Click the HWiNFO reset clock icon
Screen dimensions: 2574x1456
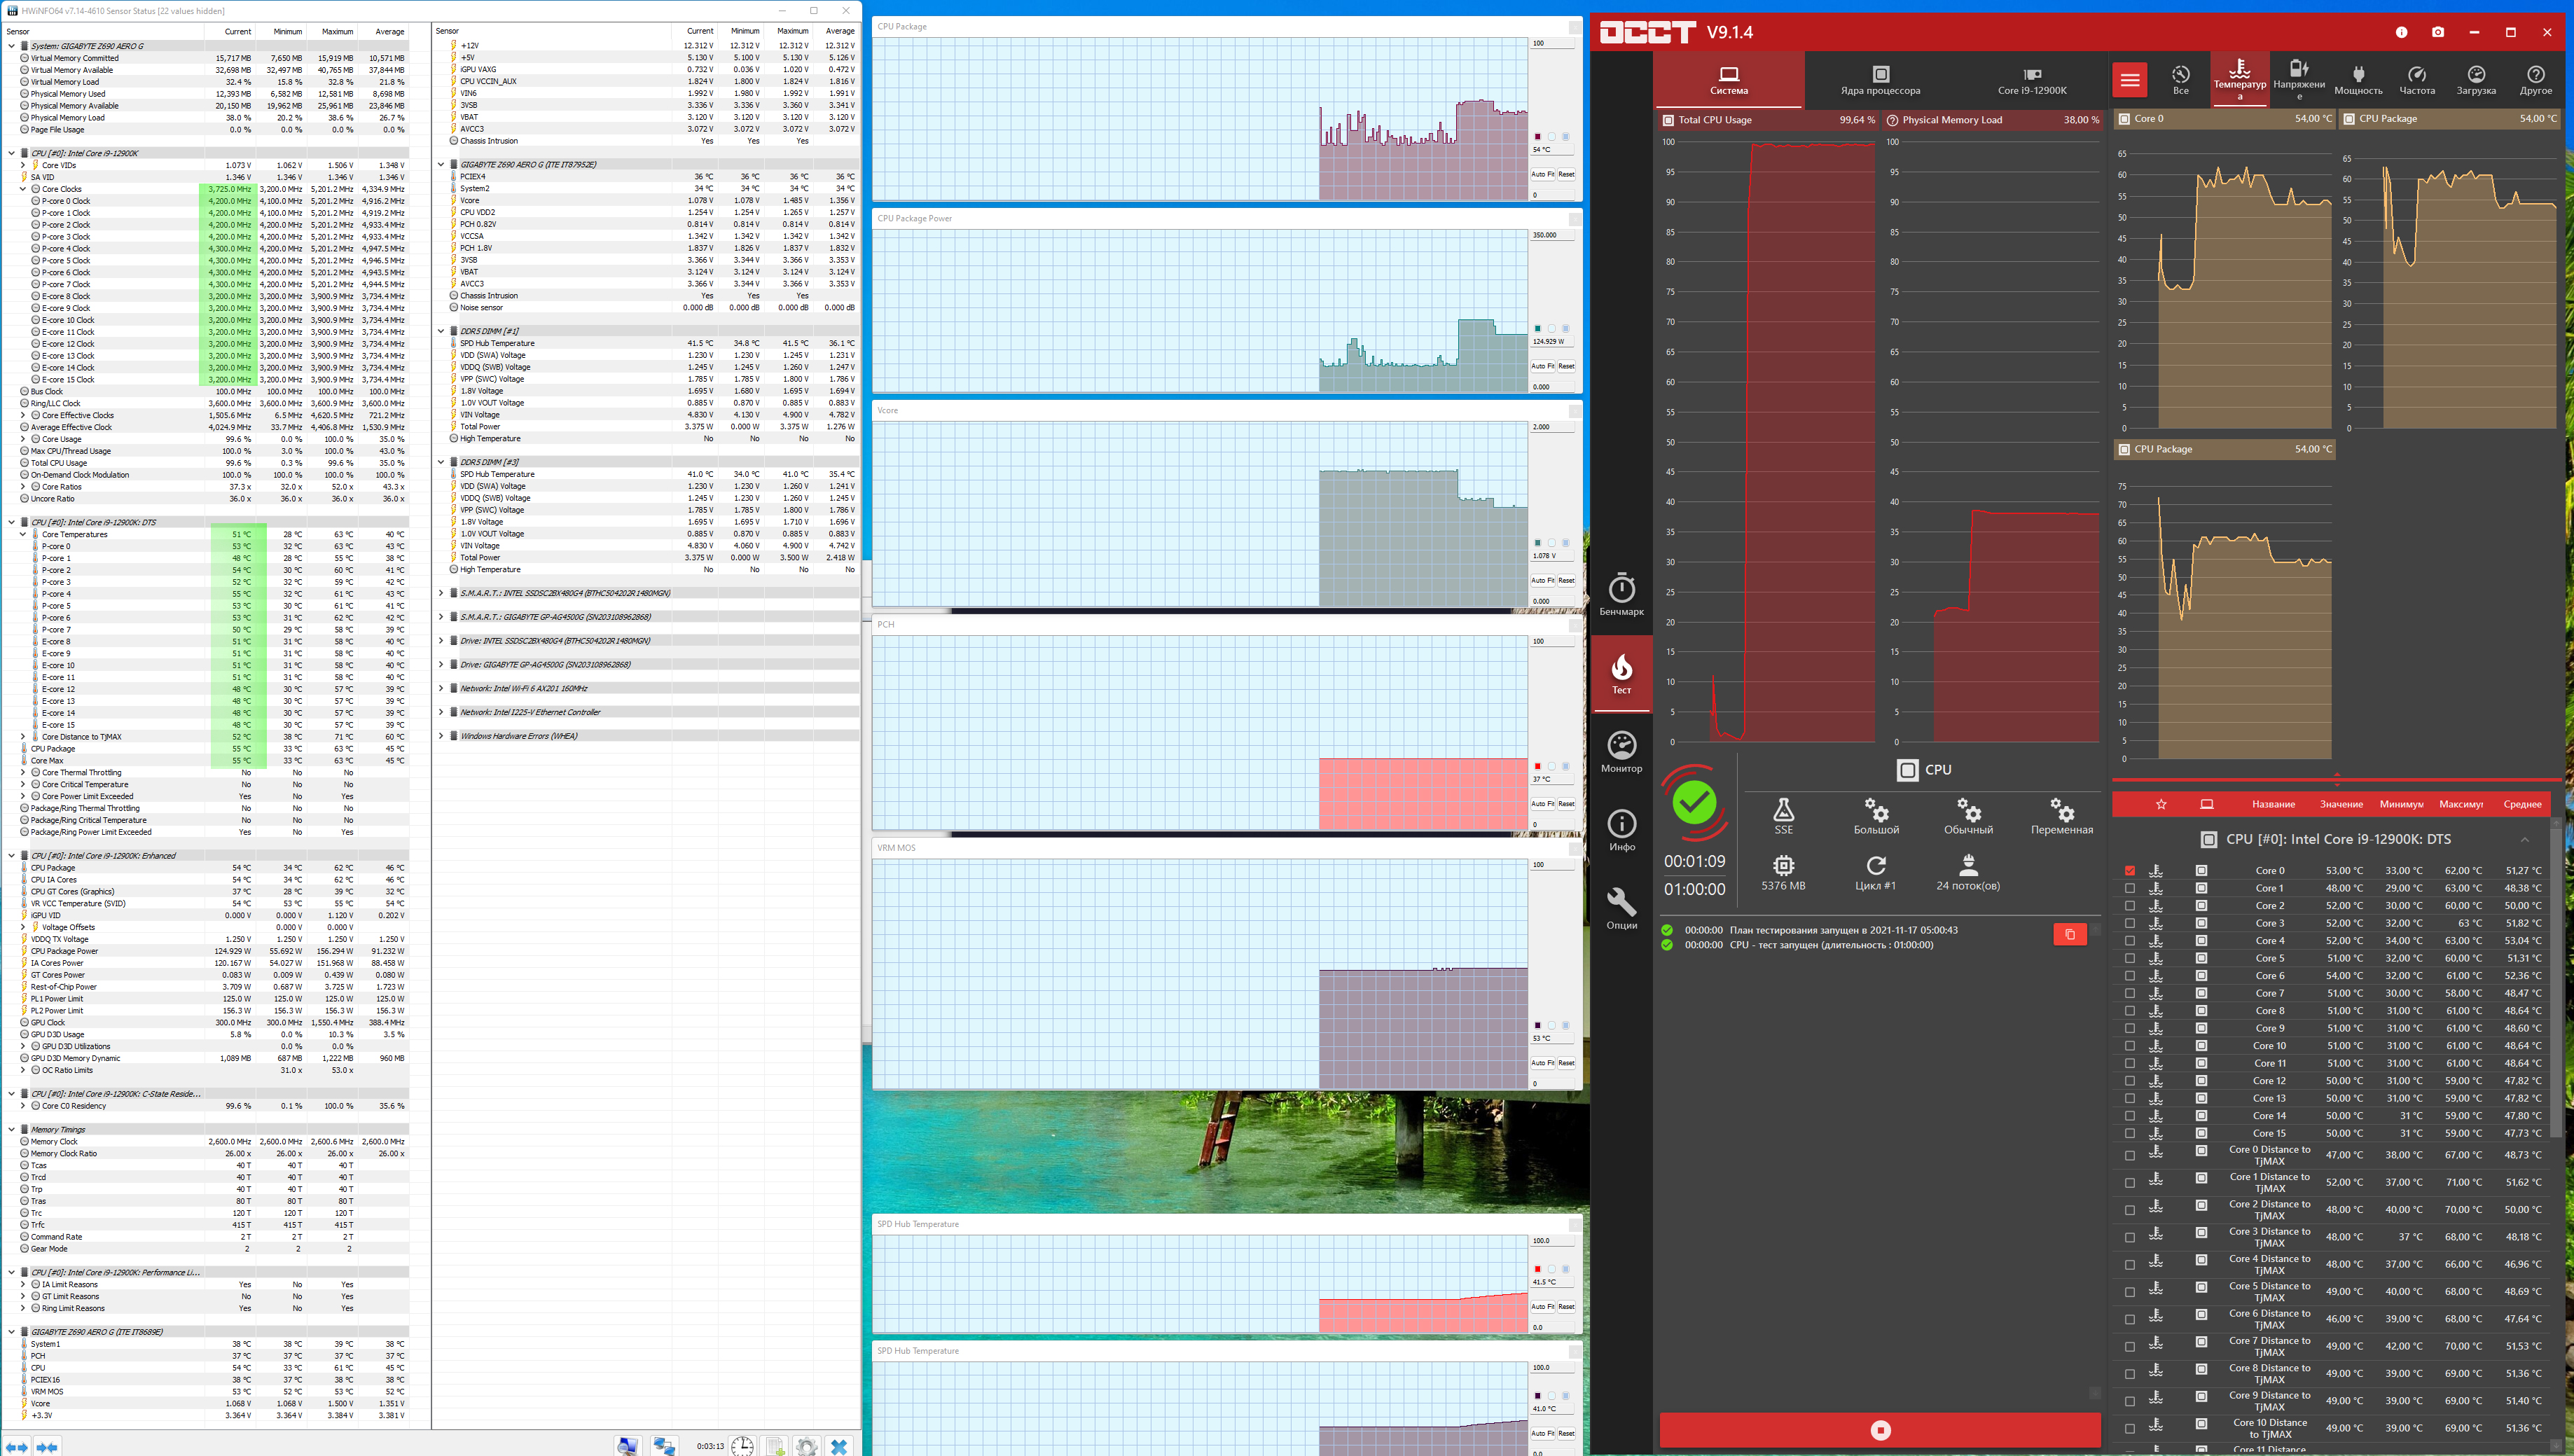[x=742, y=1446]
